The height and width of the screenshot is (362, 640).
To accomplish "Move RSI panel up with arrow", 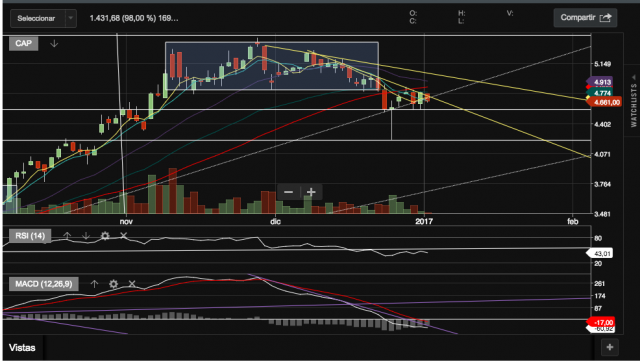I will pyautogui.click(x=67, y=235).
